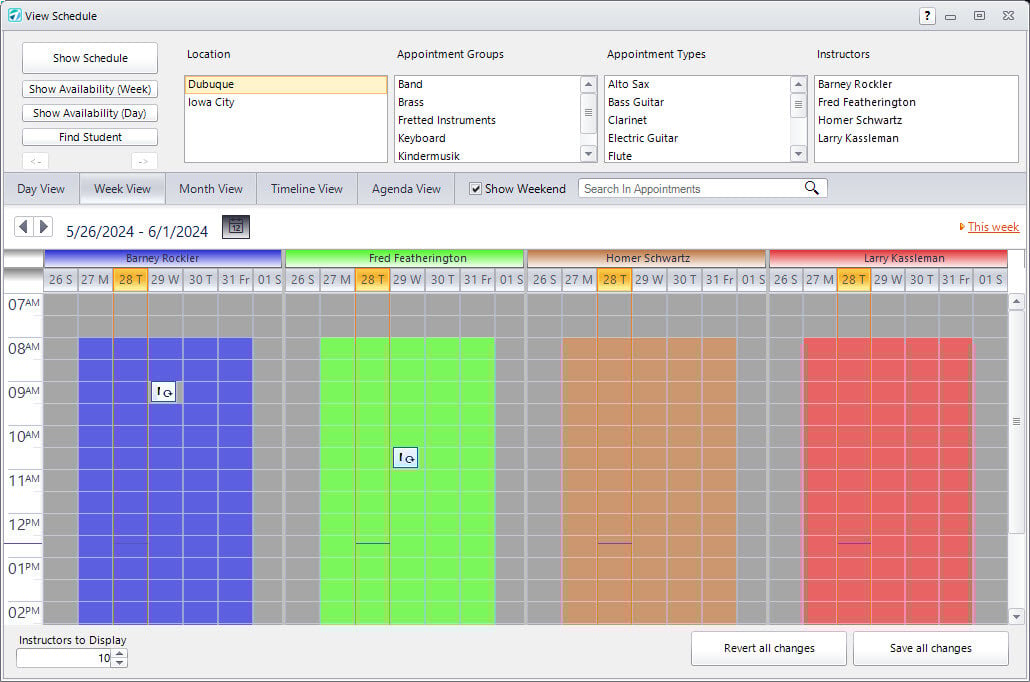
Task: Click the This week link
Action: (994, 227)
